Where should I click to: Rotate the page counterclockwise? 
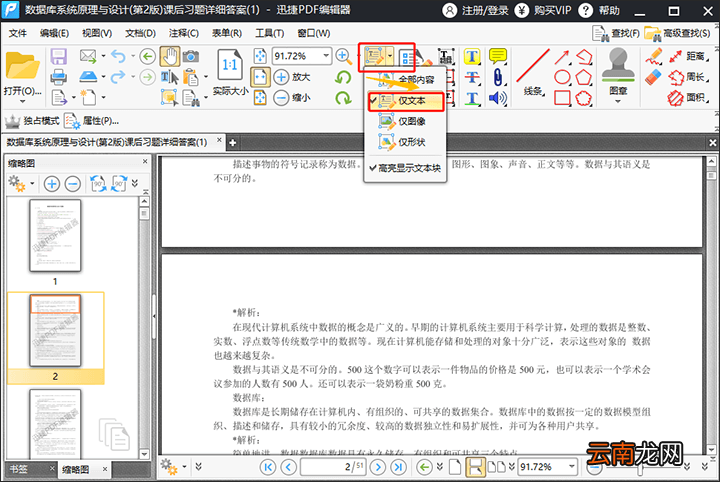pyautogui.click(x=343, y=77)
